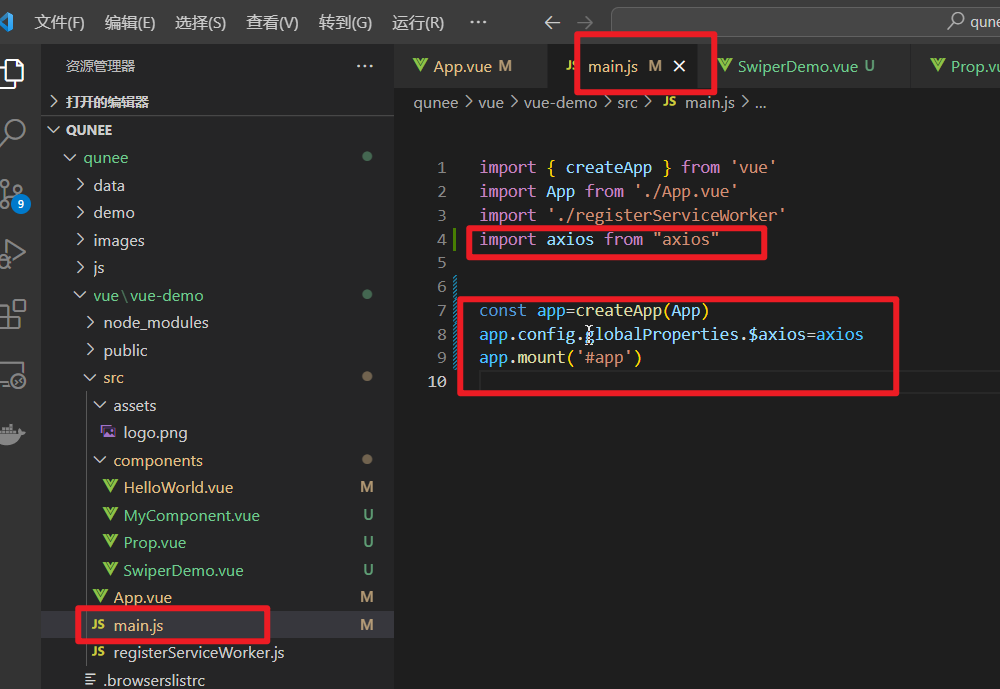Expand the node_modules folder

[156, 323]
